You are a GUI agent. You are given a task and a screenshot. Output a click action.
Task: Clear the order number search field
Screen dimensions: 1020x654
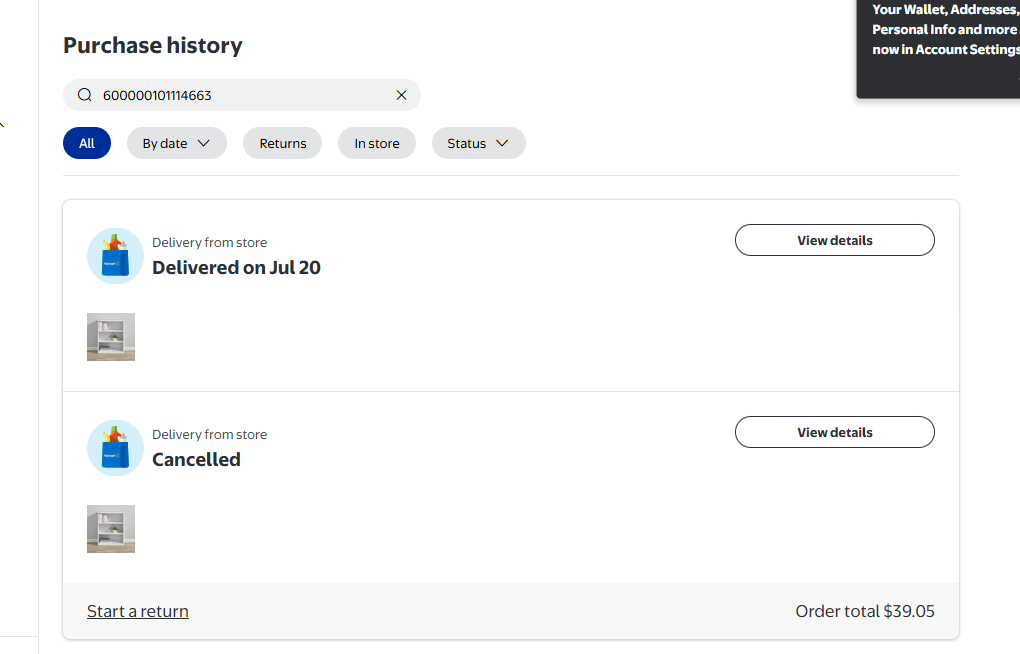[401, 95]
